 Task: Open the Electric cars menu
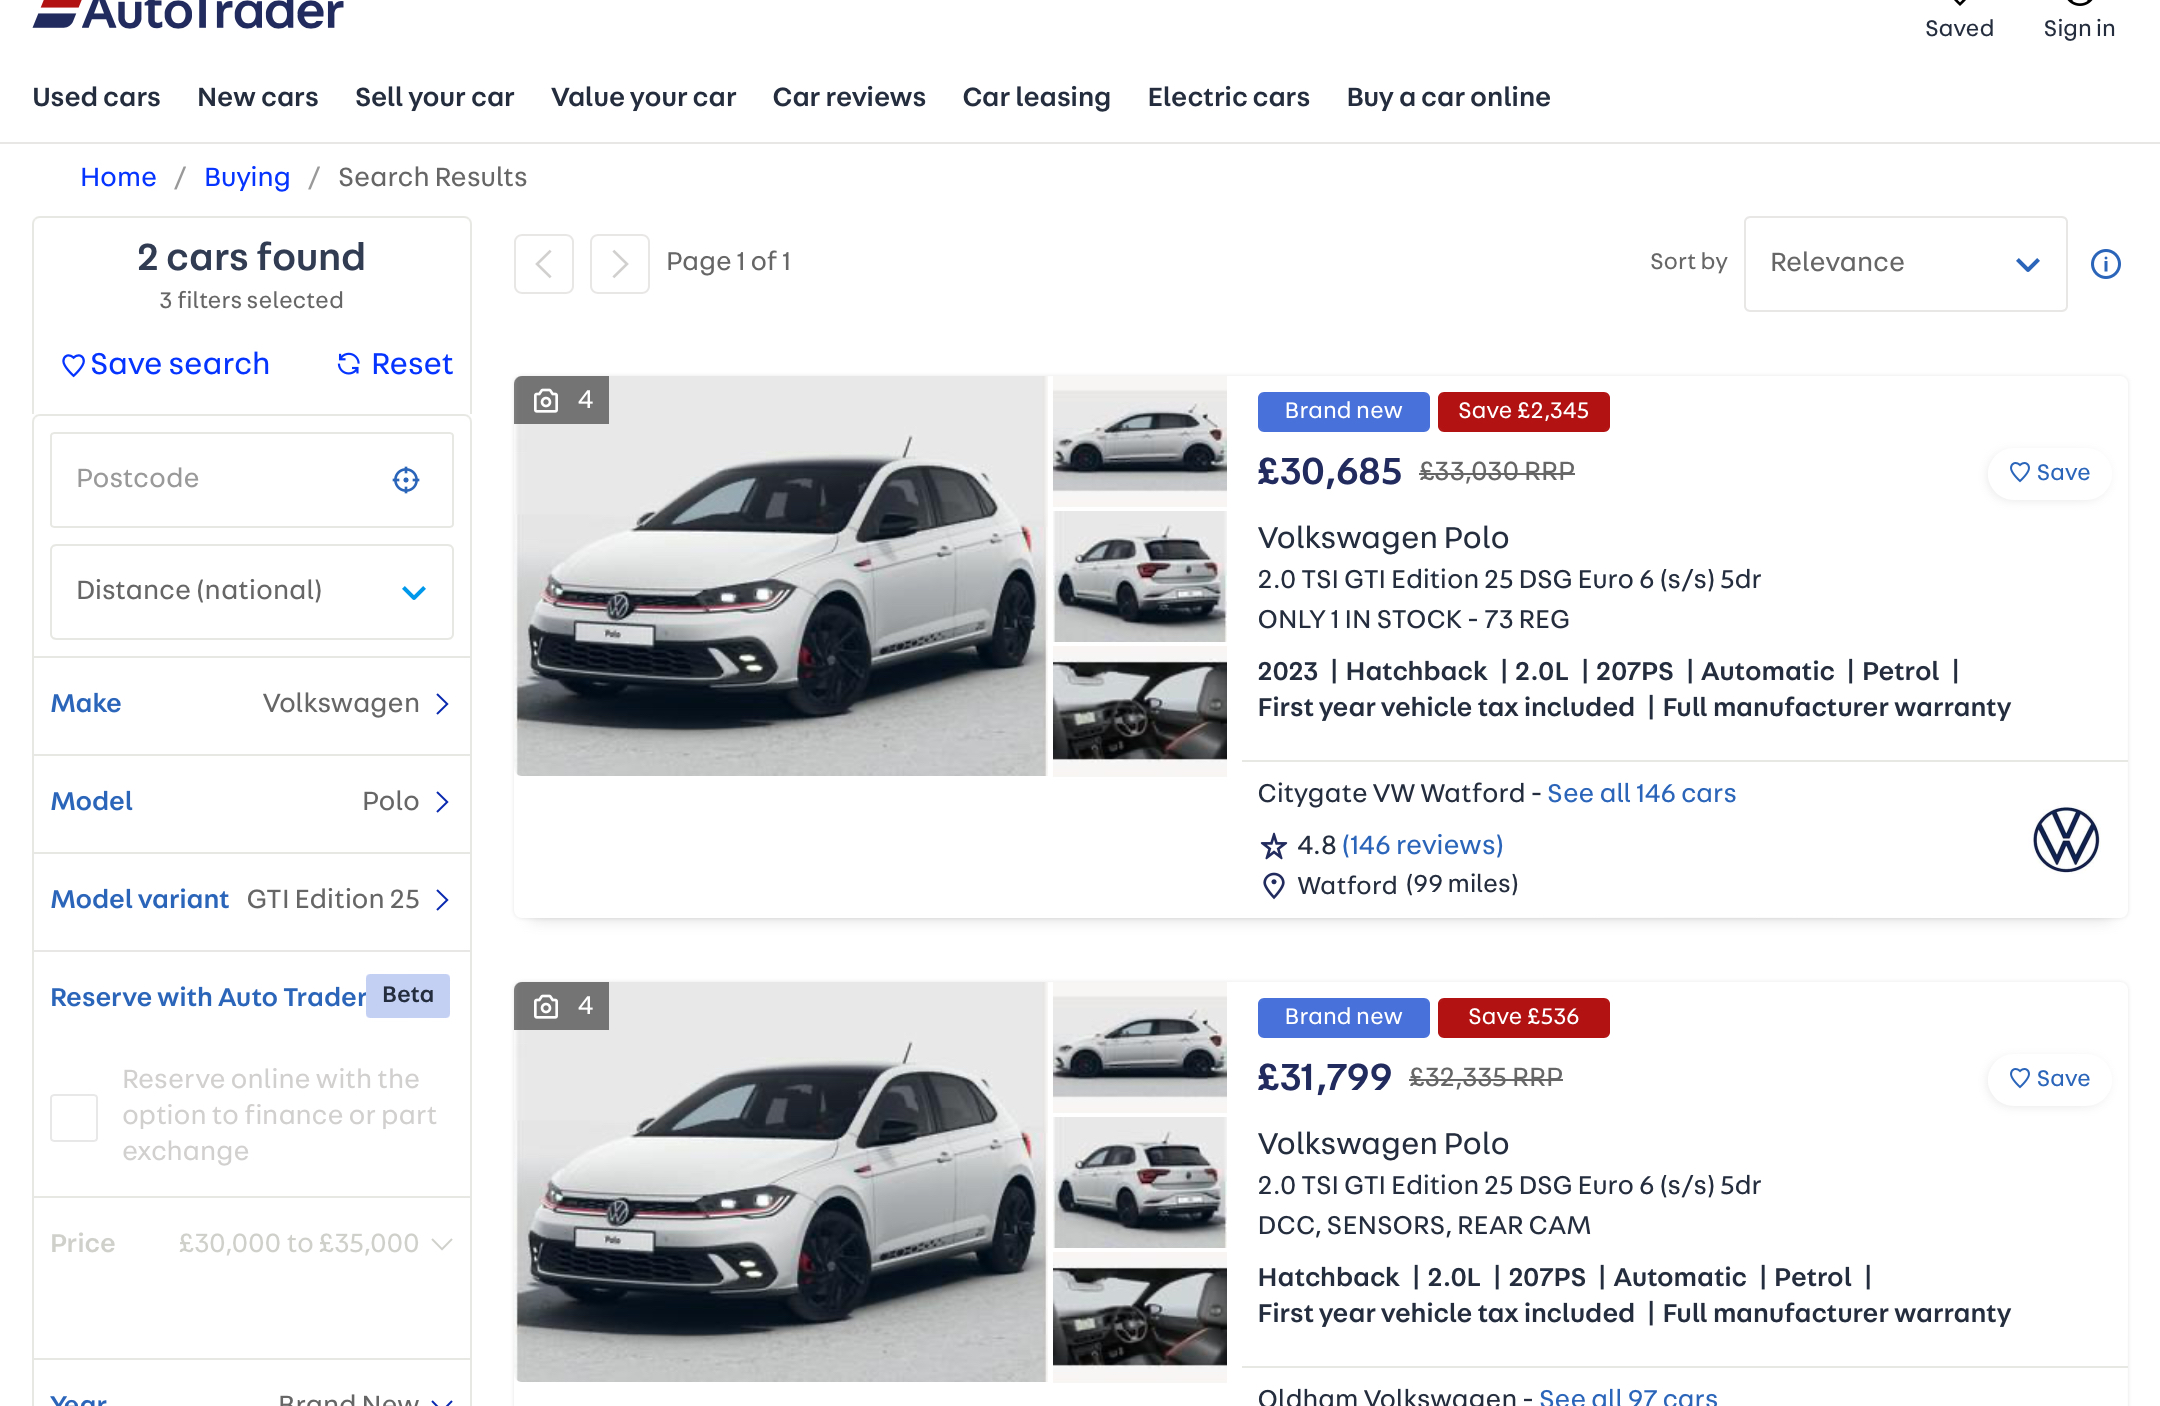[1229, 97]
